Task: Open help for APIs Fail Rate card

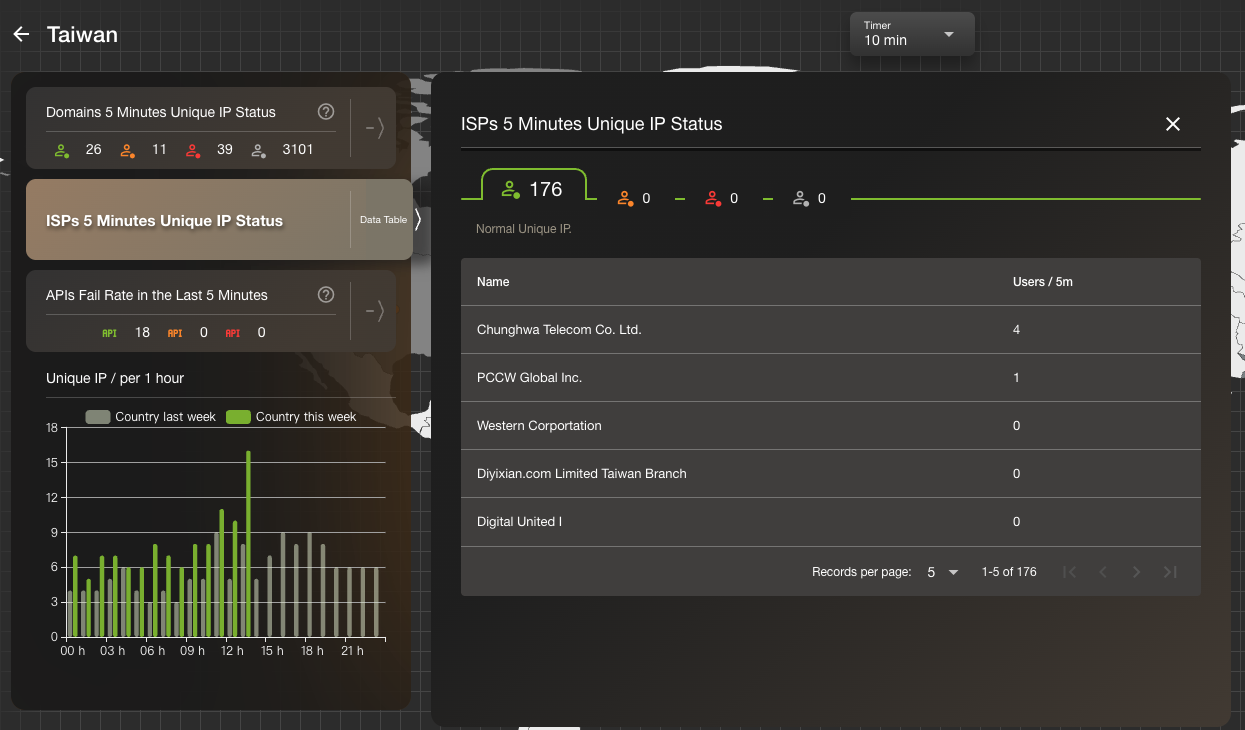Action: (325, 295)
